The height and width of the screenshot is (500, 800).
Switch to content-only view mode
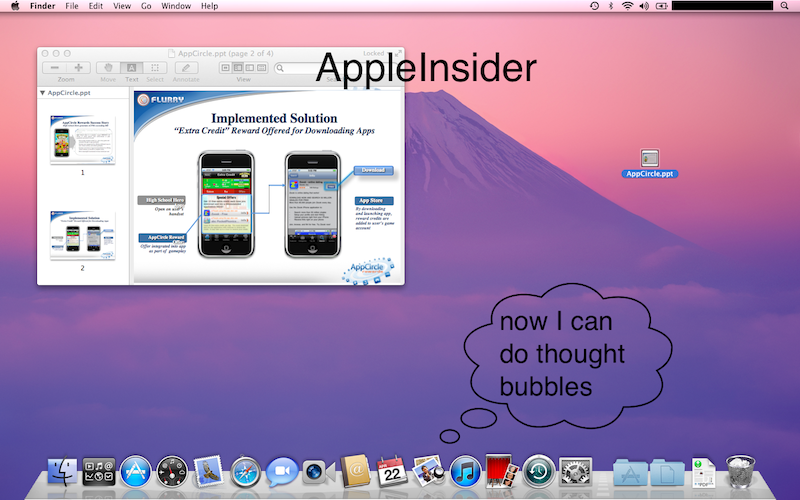[x=226, y=68]
